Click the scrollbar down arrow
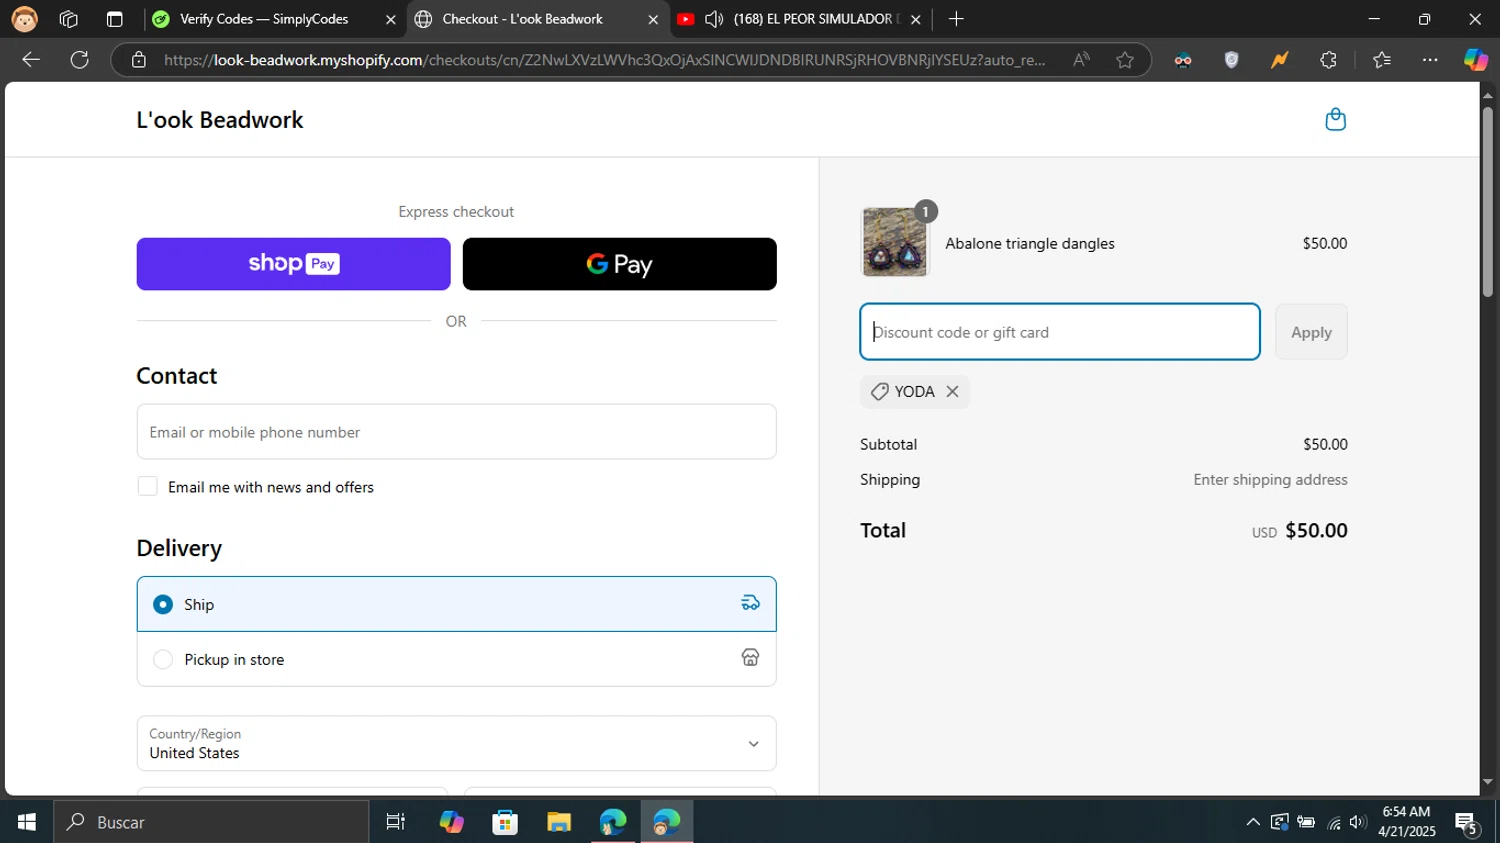Image resolution: width=1500 pixels, height=843 pixels. click(1488, 783)
